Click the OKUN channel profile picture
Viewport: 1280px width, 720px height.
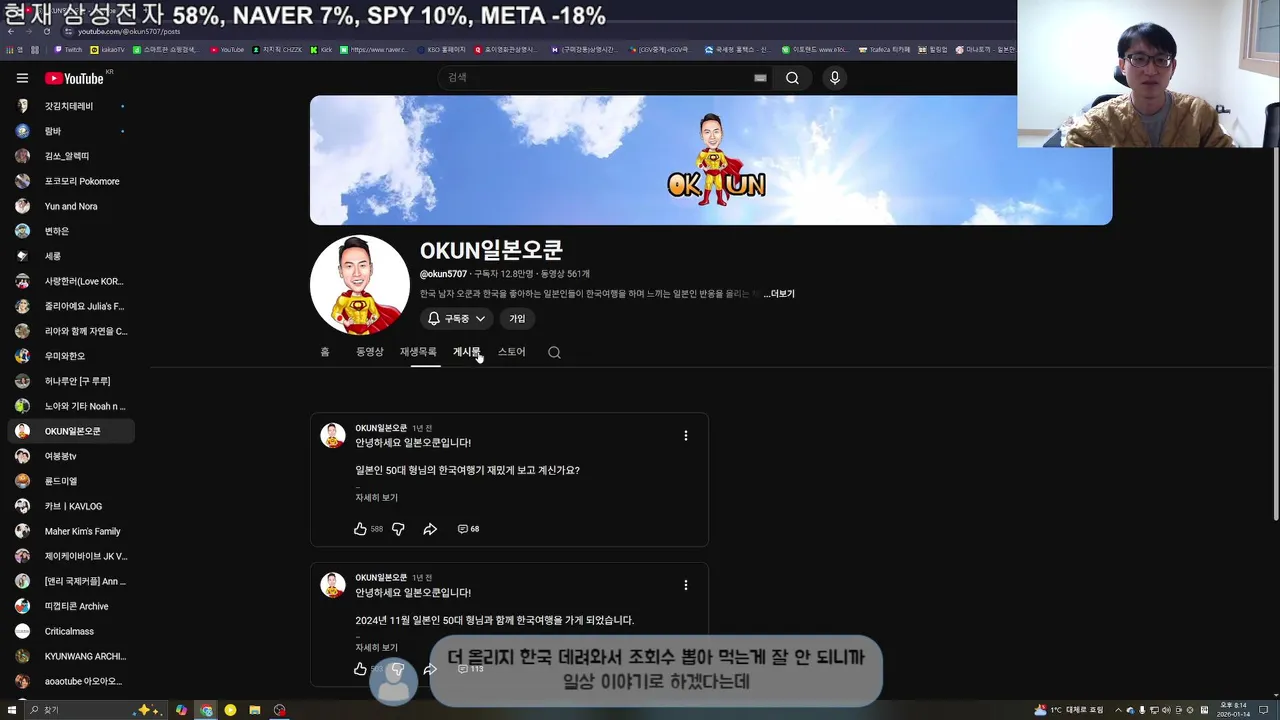pyautogui.click(x=360, y=285)
